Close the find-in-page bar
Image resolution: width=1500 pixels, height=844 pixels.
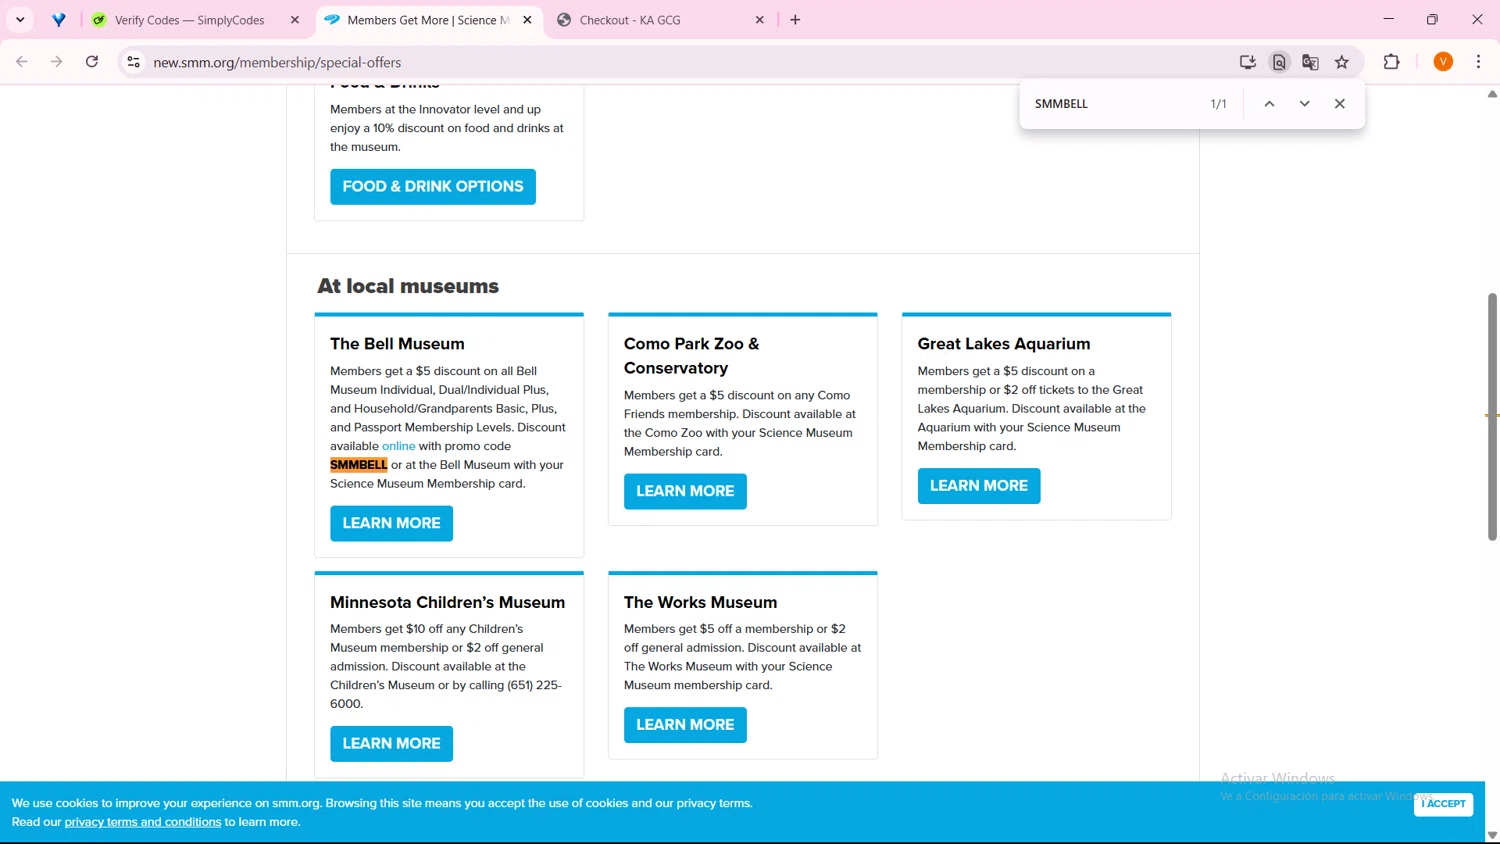point(1340,104)
